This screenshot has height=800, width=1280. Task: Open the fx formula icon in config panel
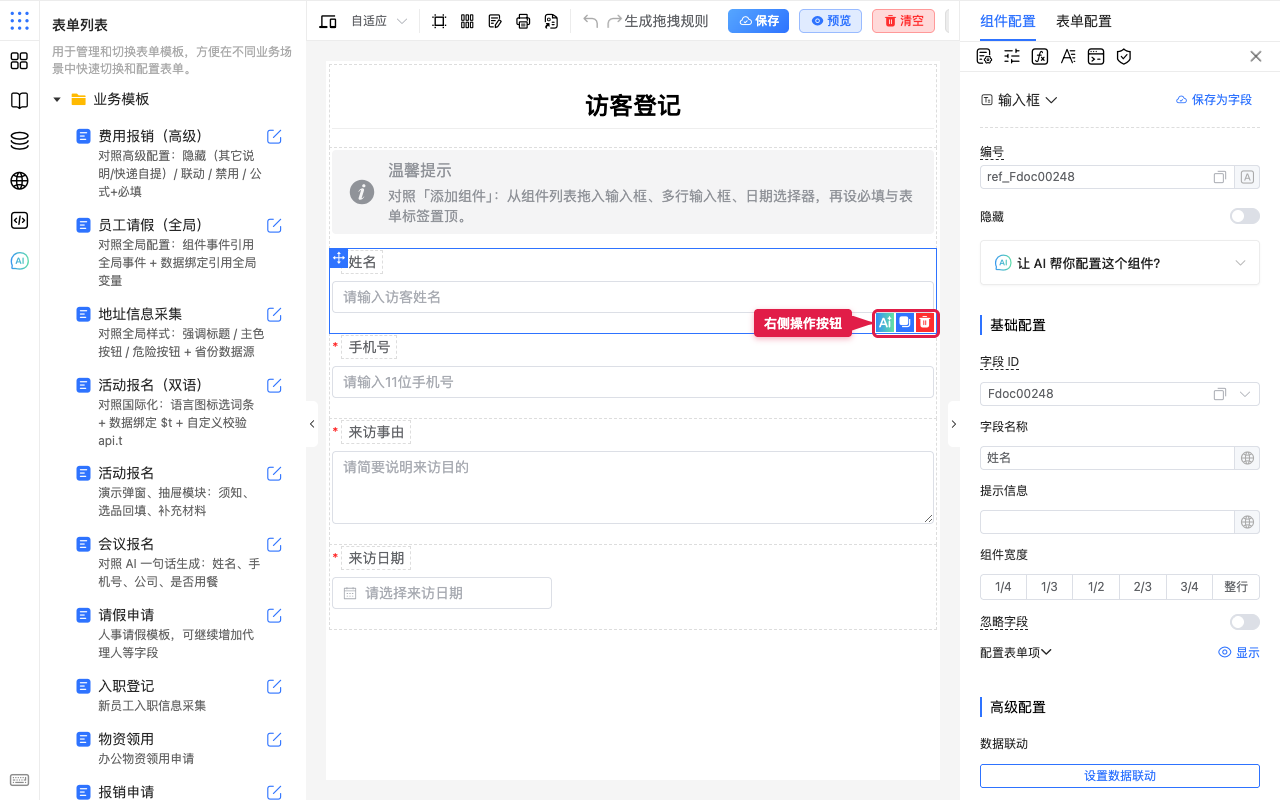coord(1040,57)
